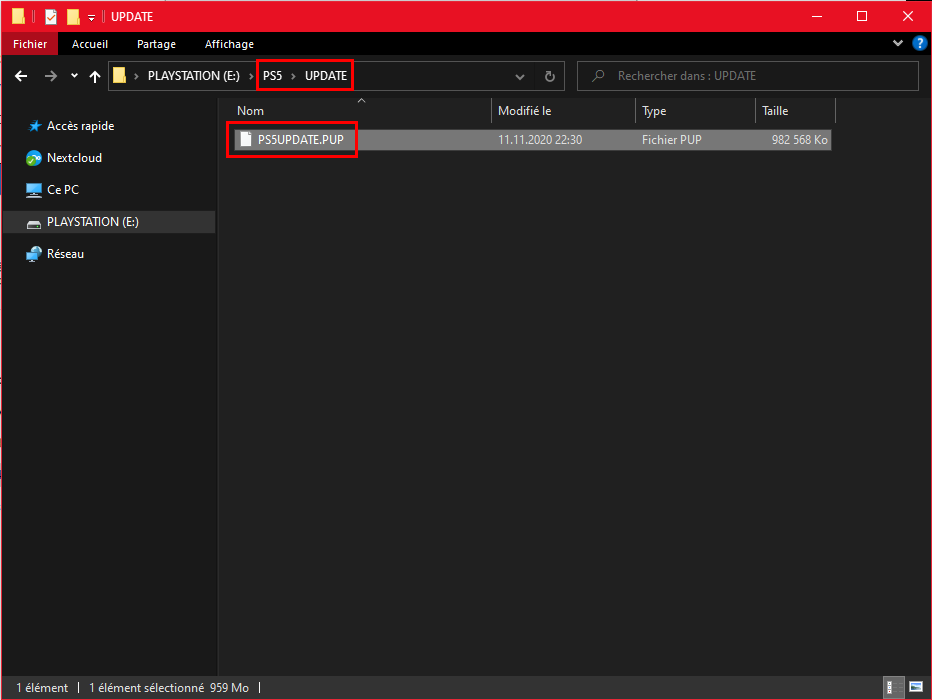
Task: Click the 1 élément sélectionné 959 Mo status text
Action: tap(169, 688)
